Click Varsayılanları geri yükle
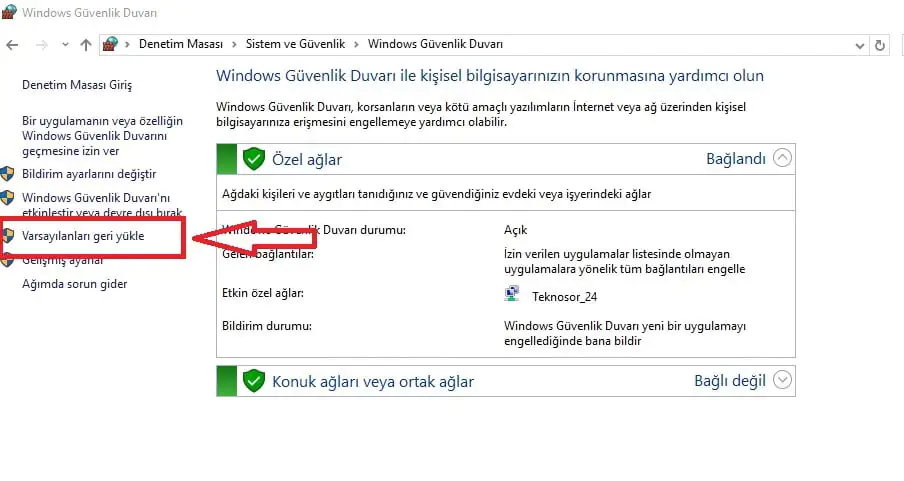Viewport: 904px width, 481px height. pos(83,236)
